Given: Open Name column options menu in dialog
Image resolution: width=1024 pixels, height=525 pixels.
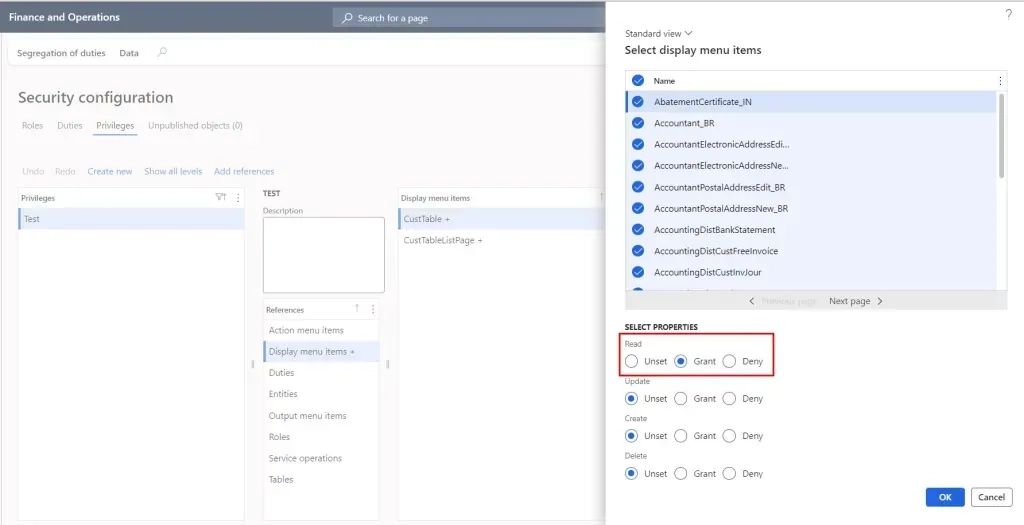Looking at the screenshot, I should (1000, 81).
